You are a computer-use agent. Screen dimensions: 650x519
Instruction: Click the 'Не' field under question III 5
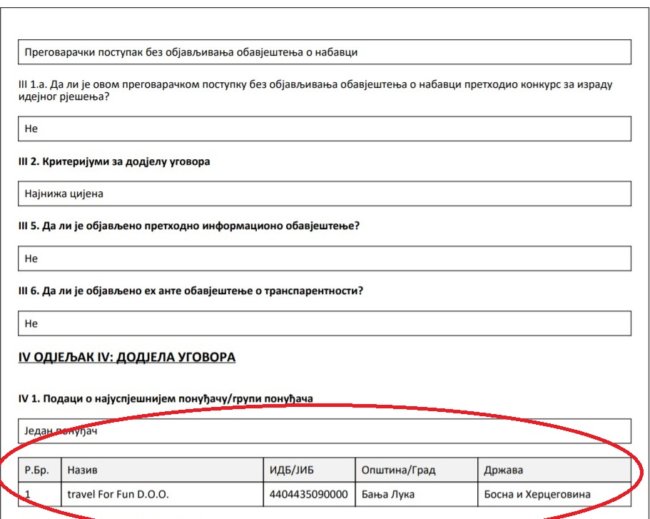325,258
